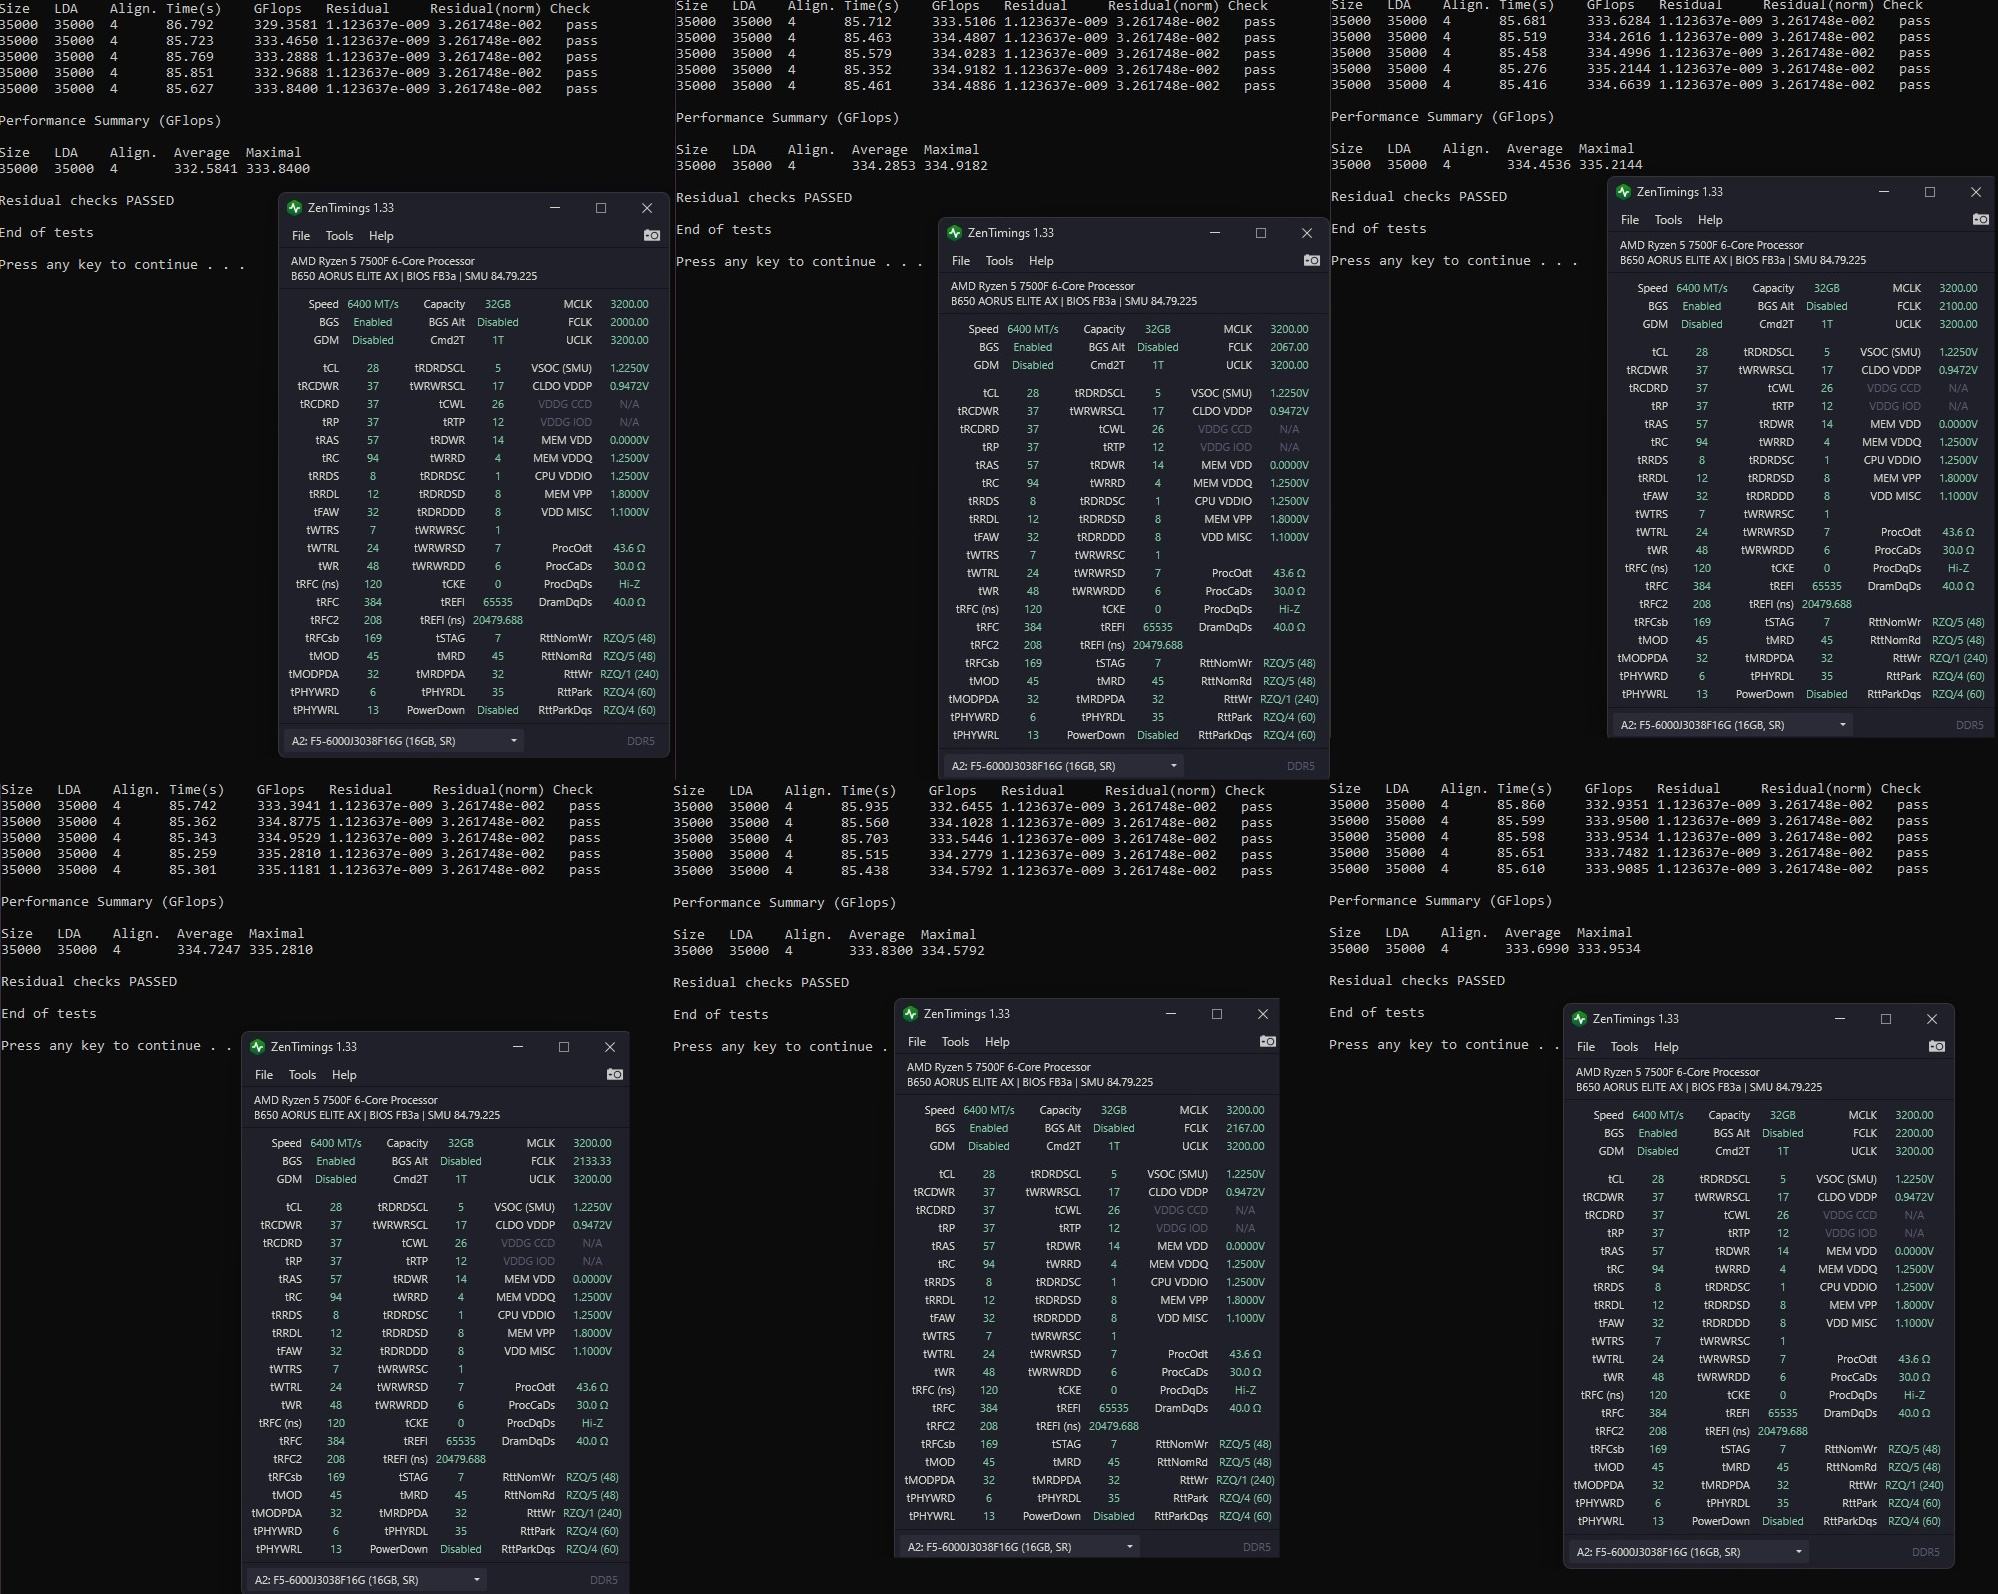Click screenshot camera icon in FCLK 2000.00 window
The width and height of the screenshot is (1998, 1594).
pos(652,235)
